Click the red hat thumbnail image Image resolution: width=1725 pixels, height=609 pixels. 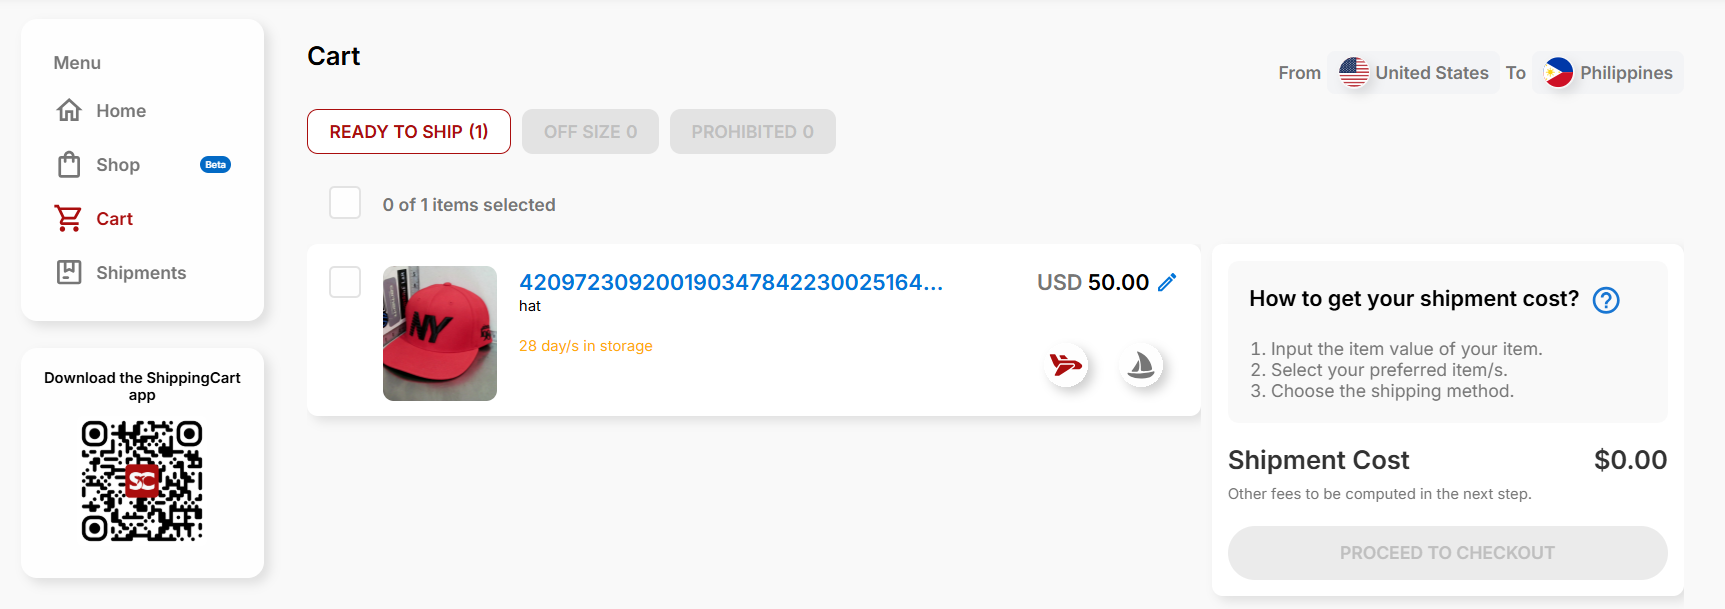coord(440,333)
